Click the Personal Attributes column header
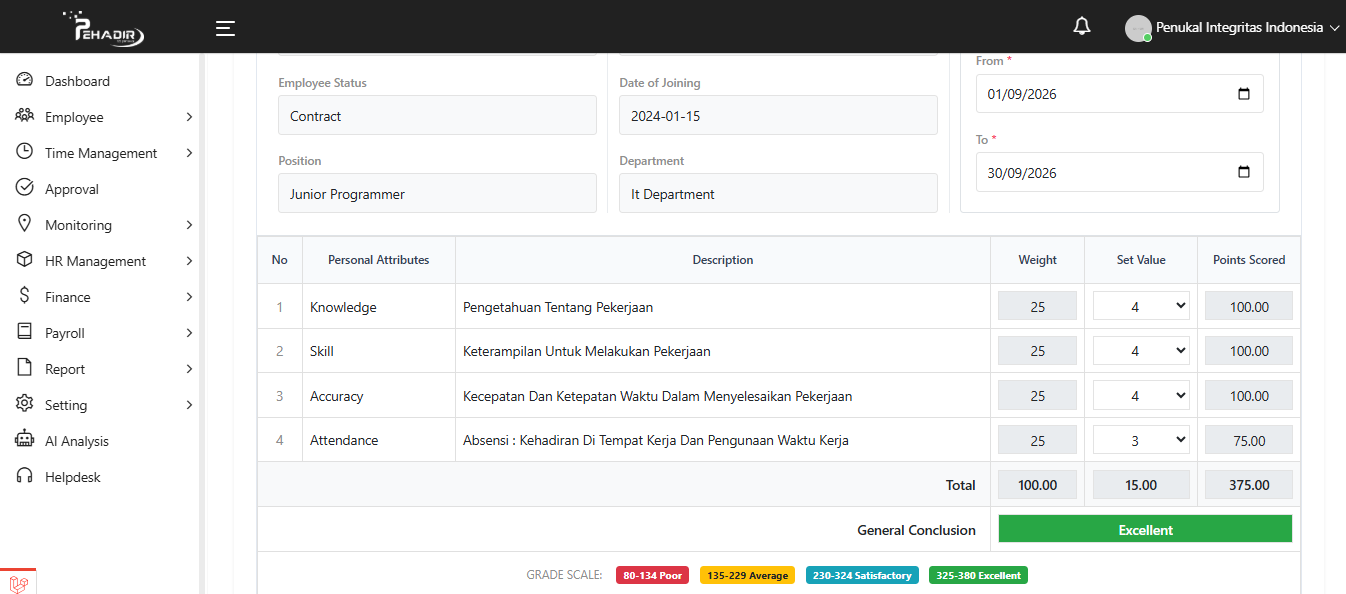This screenshot has width=1346, height=594. coord(378,260)
